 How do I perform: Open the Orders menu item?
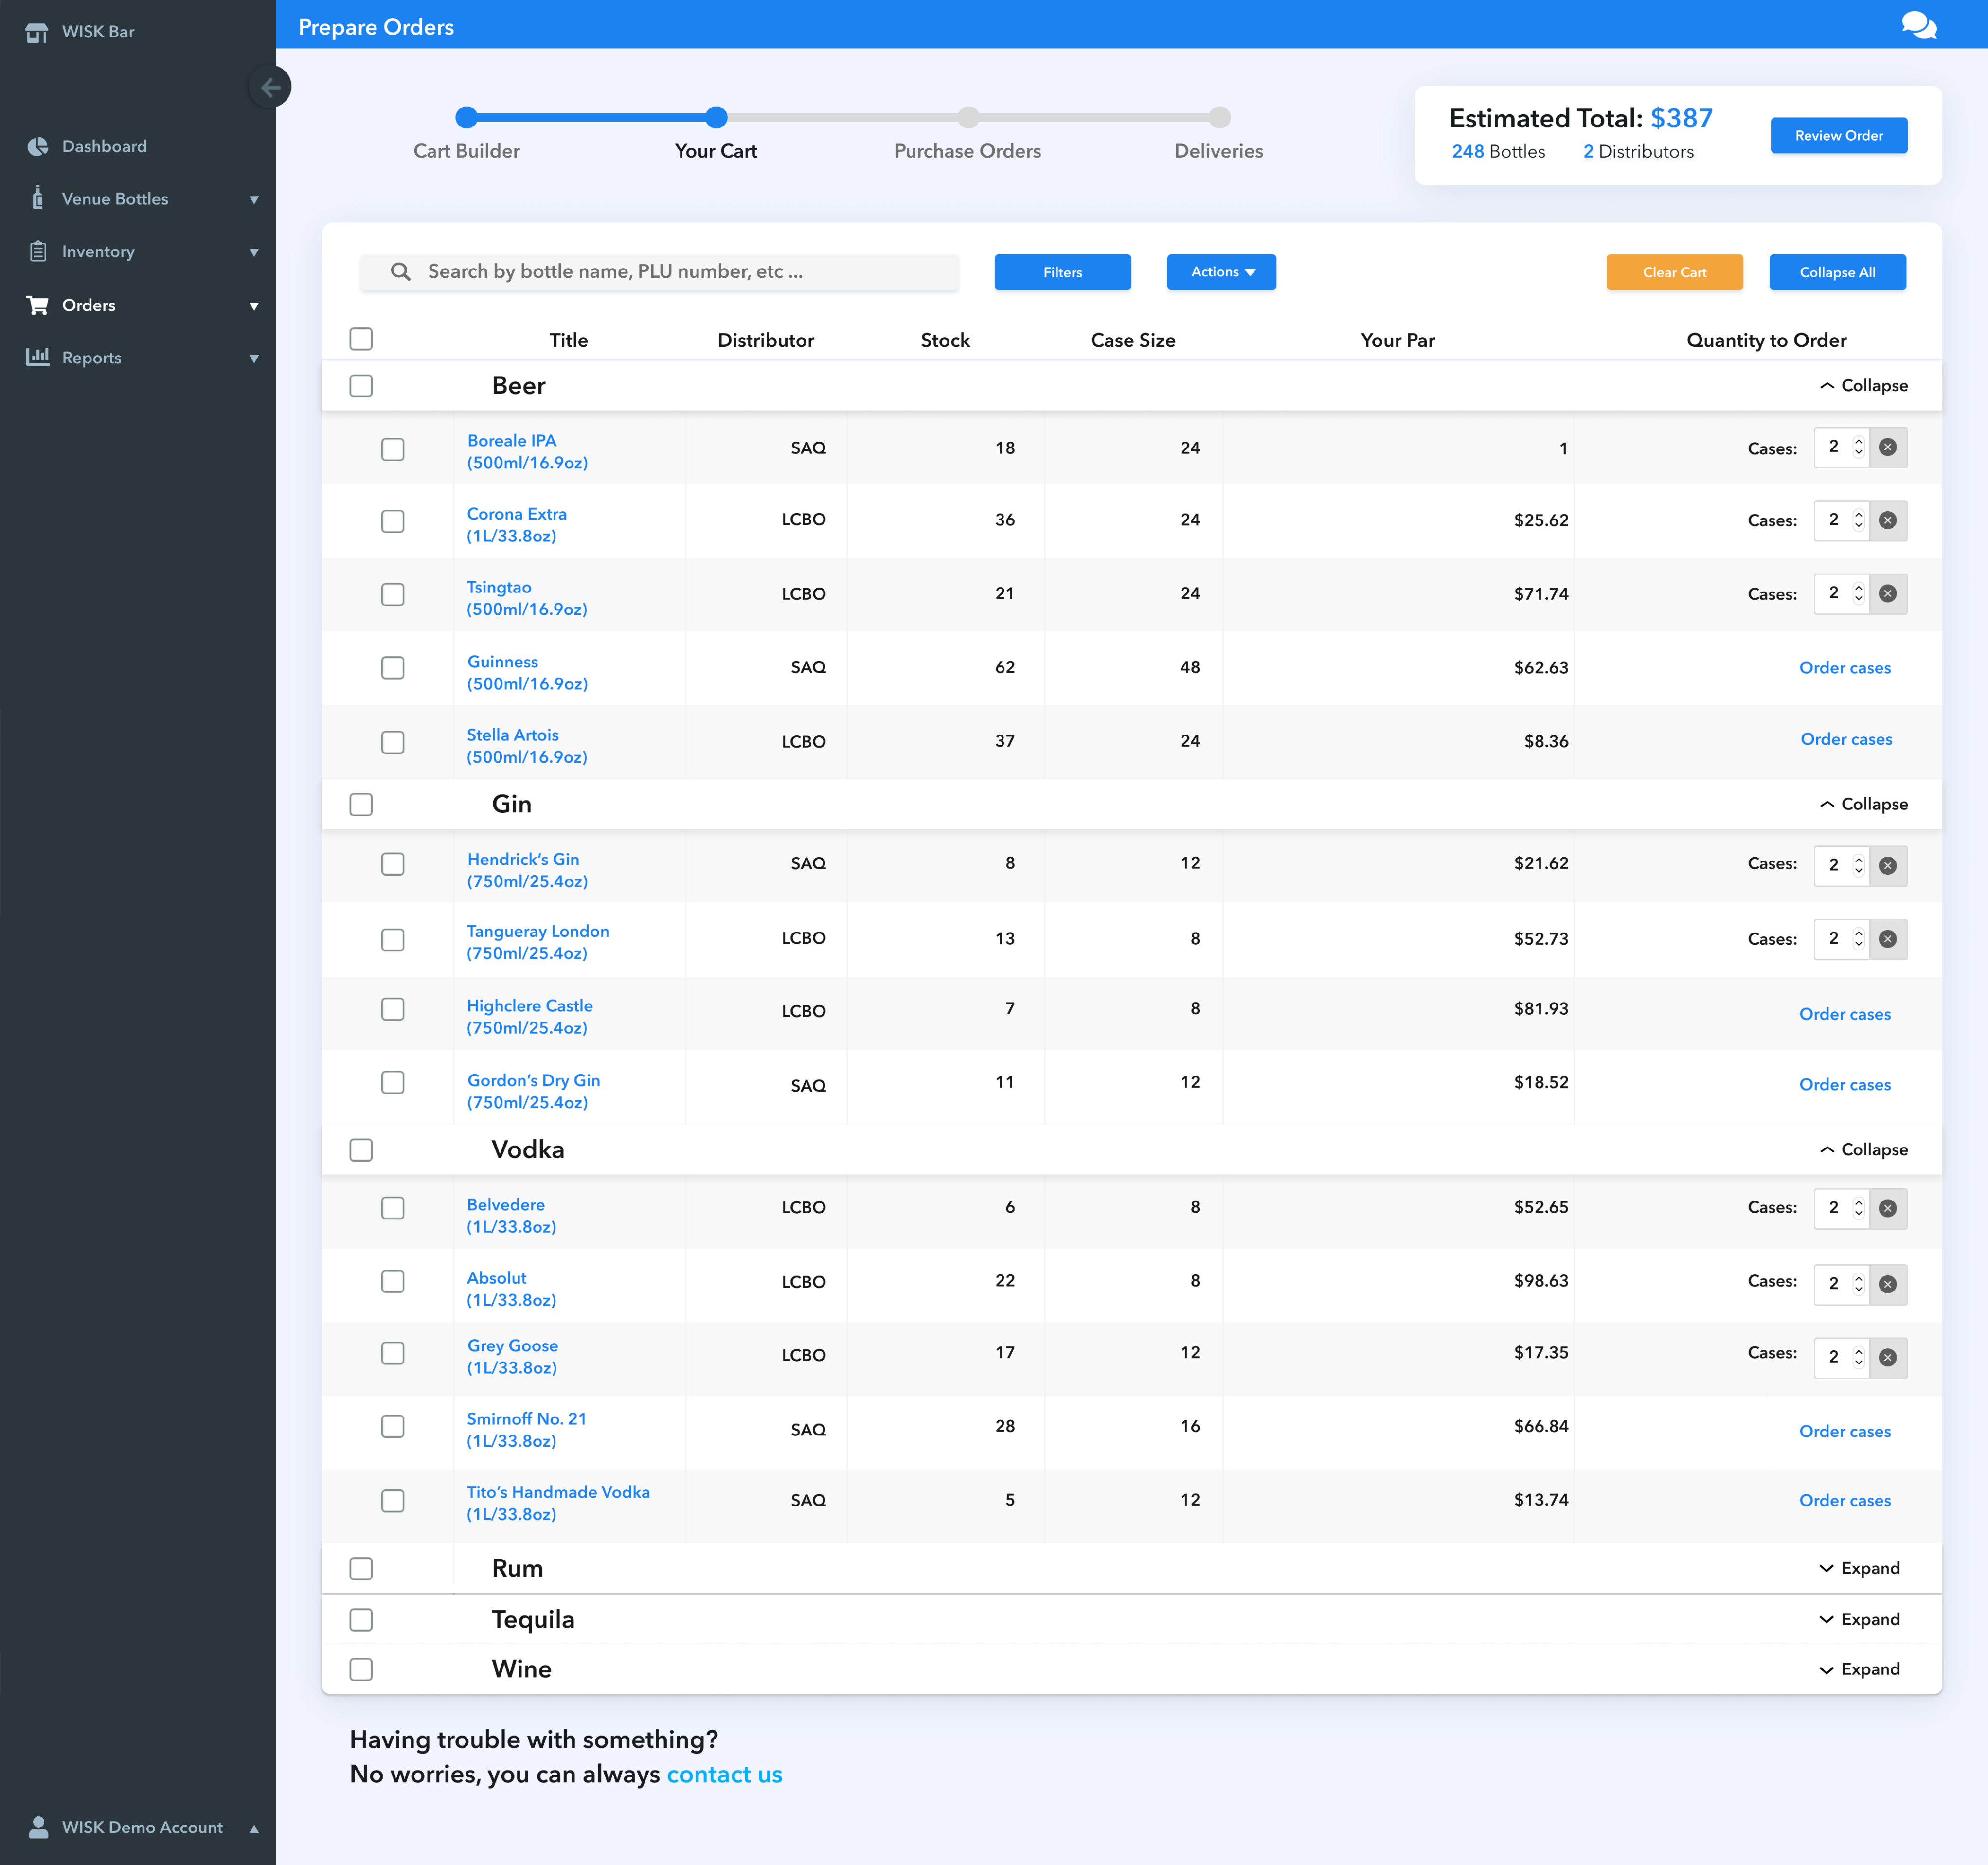coord(89,305)
